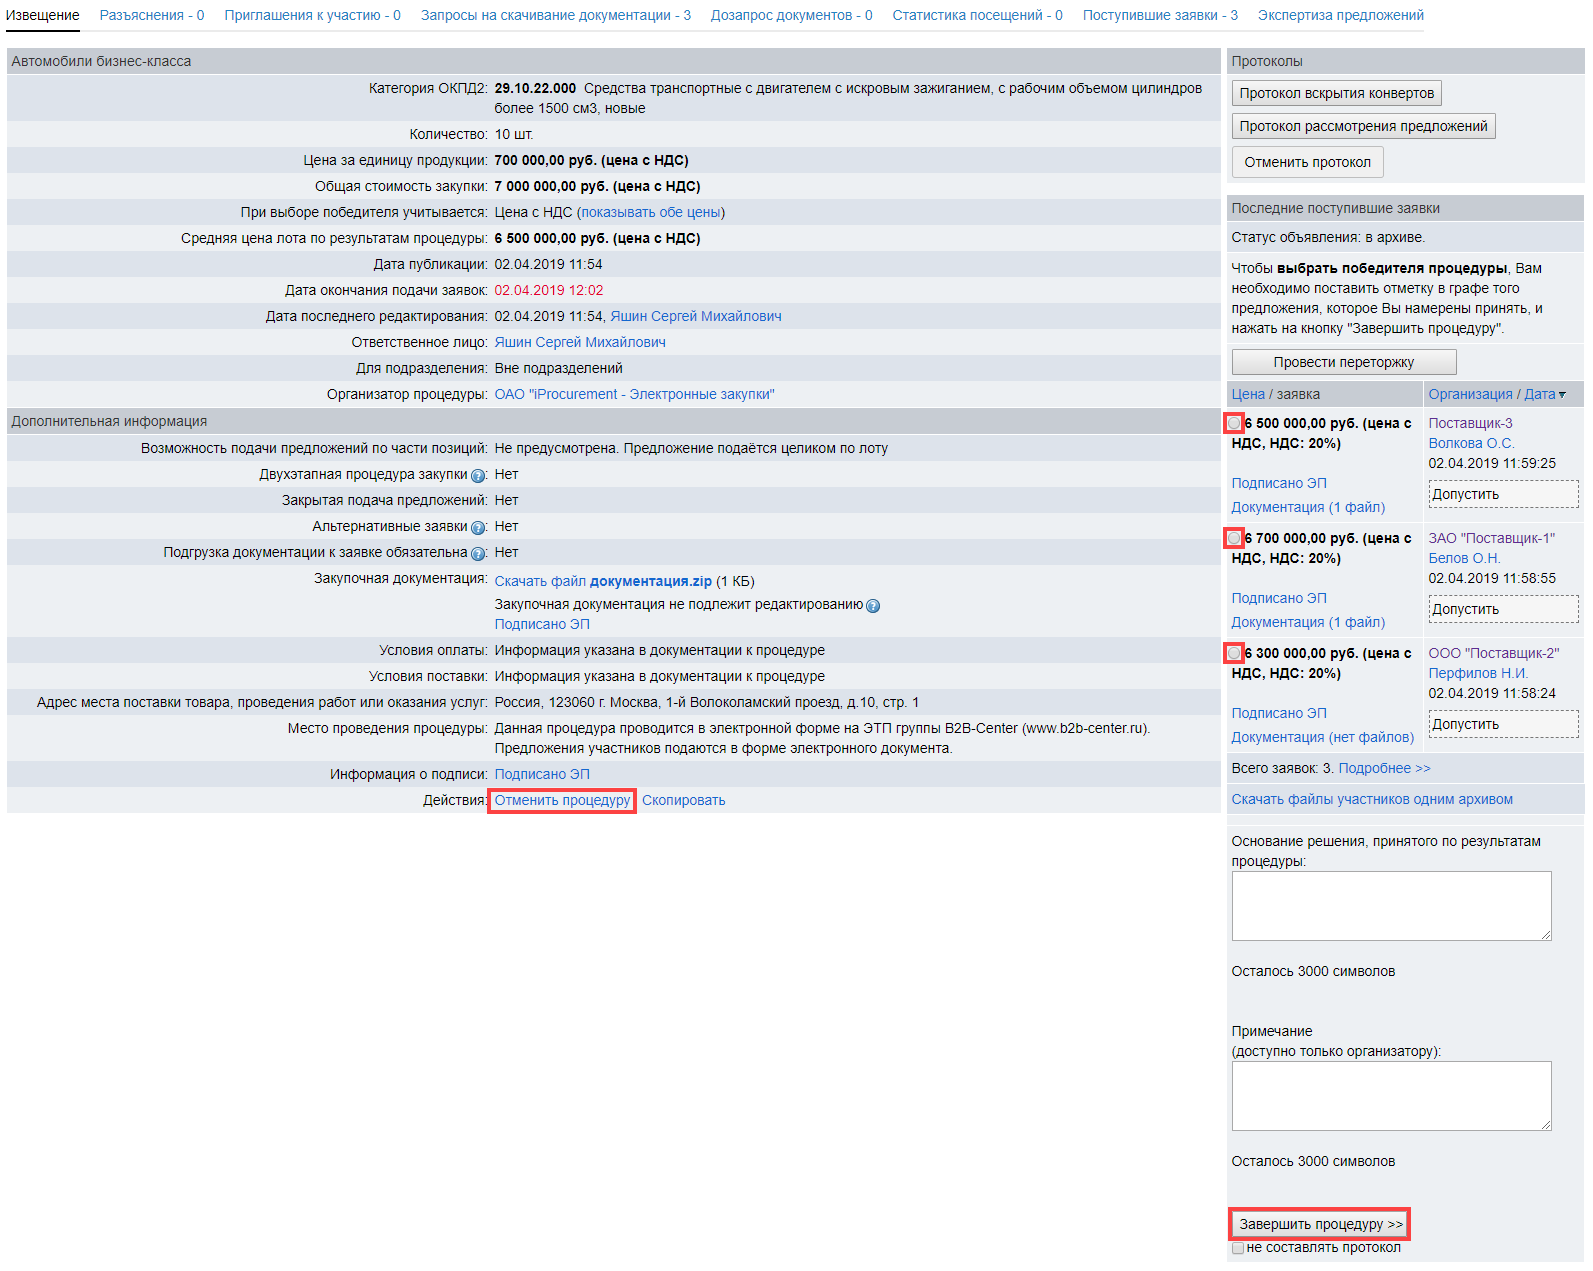1593x1271 pixels.
Task: Click help icon beside Двухэтапная процедура закупки
Action: point(478,476)
